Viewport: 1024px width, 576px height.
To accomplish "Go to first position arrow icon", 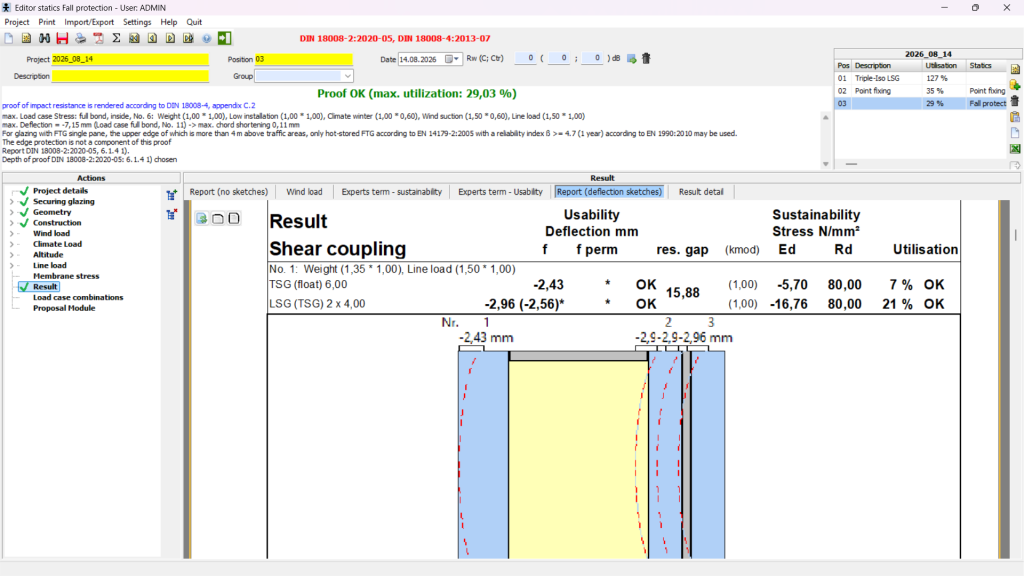I will [134, 39].
